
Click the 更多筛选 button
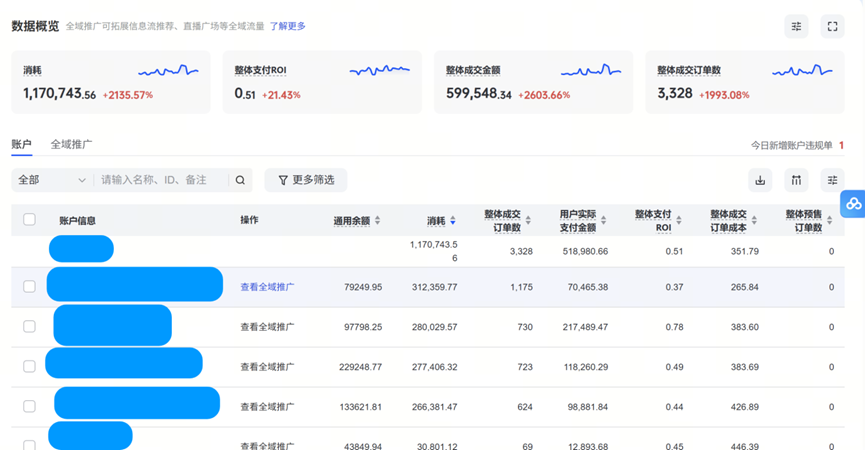pos(306,180)
